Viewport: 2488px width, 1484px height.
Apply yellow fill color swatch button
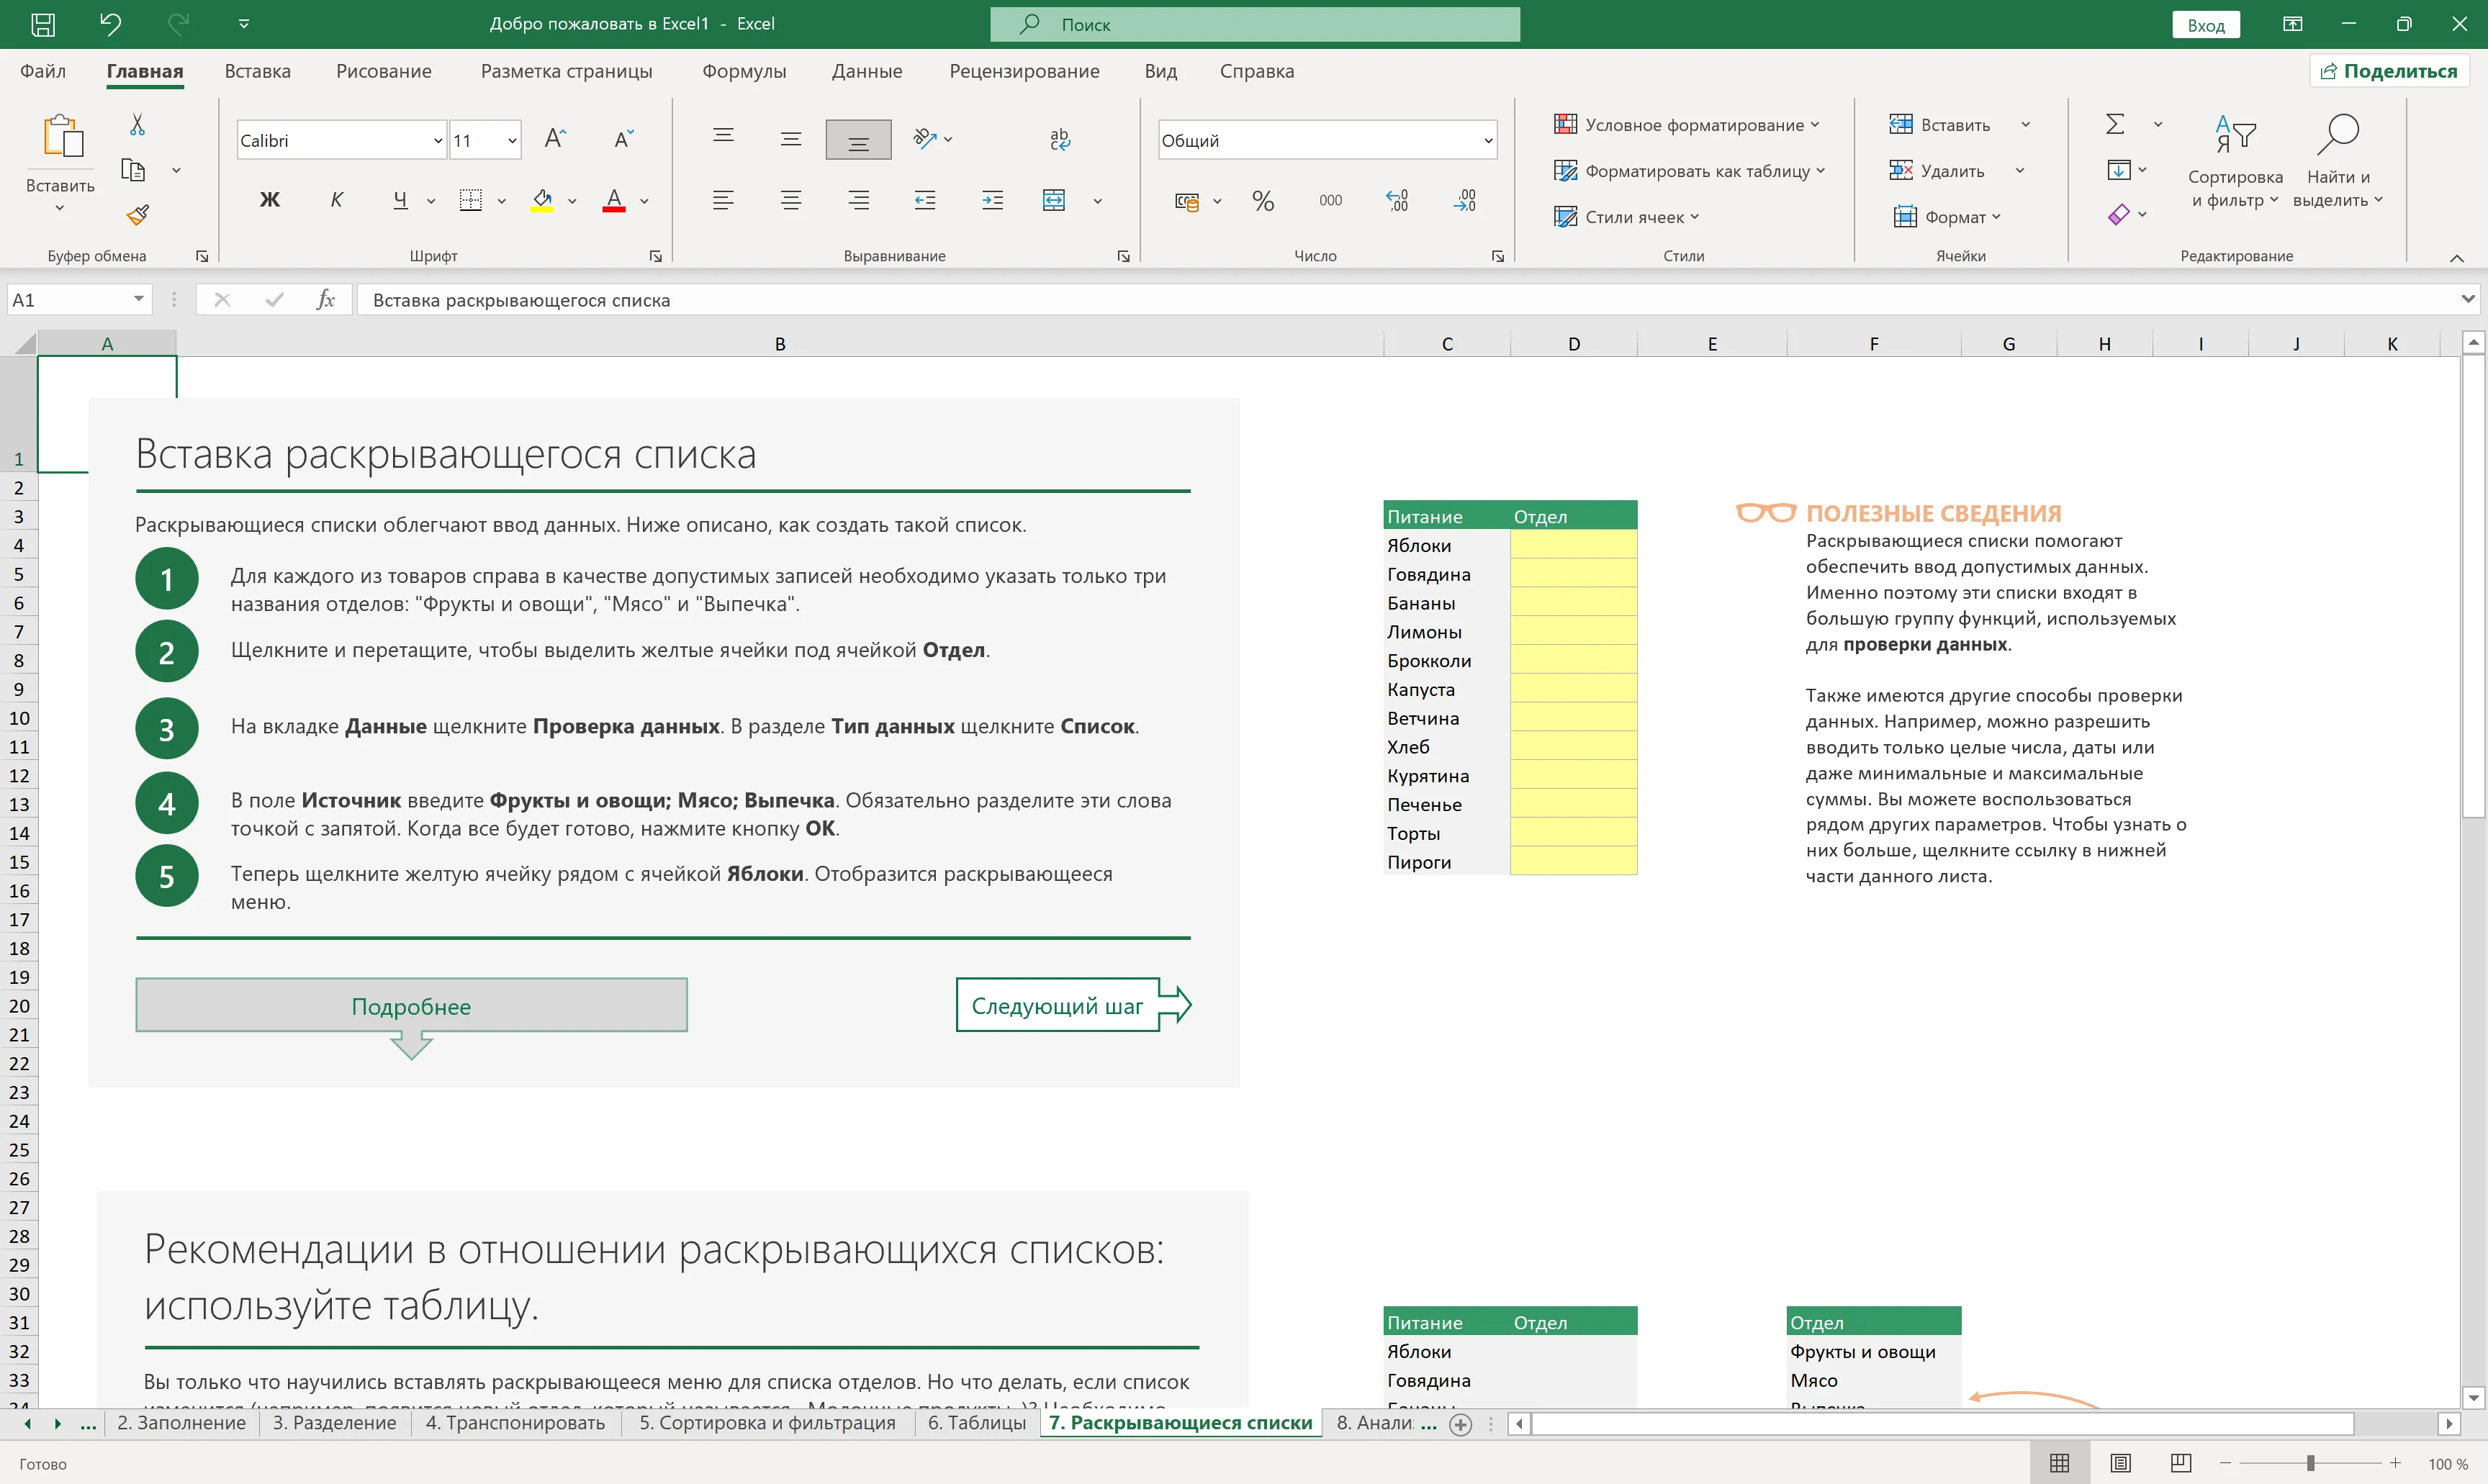pos(542,200)
